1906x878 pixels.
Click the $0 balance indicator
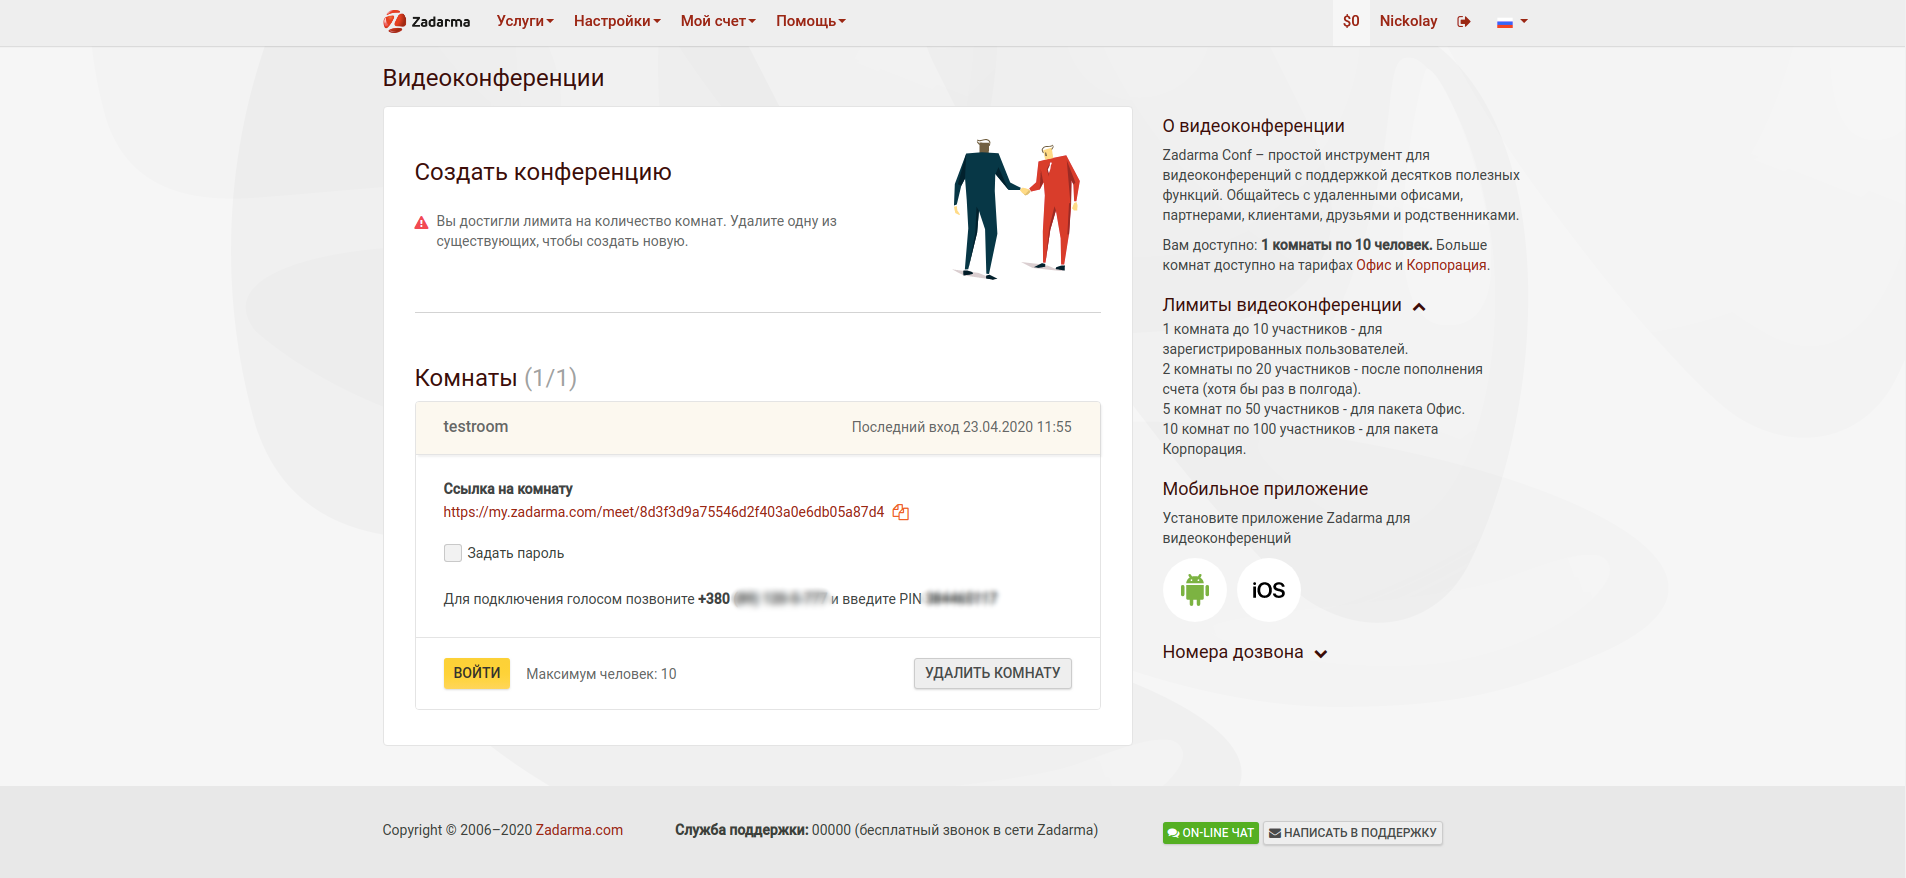pyautogui.click(x=1351, y=21)
